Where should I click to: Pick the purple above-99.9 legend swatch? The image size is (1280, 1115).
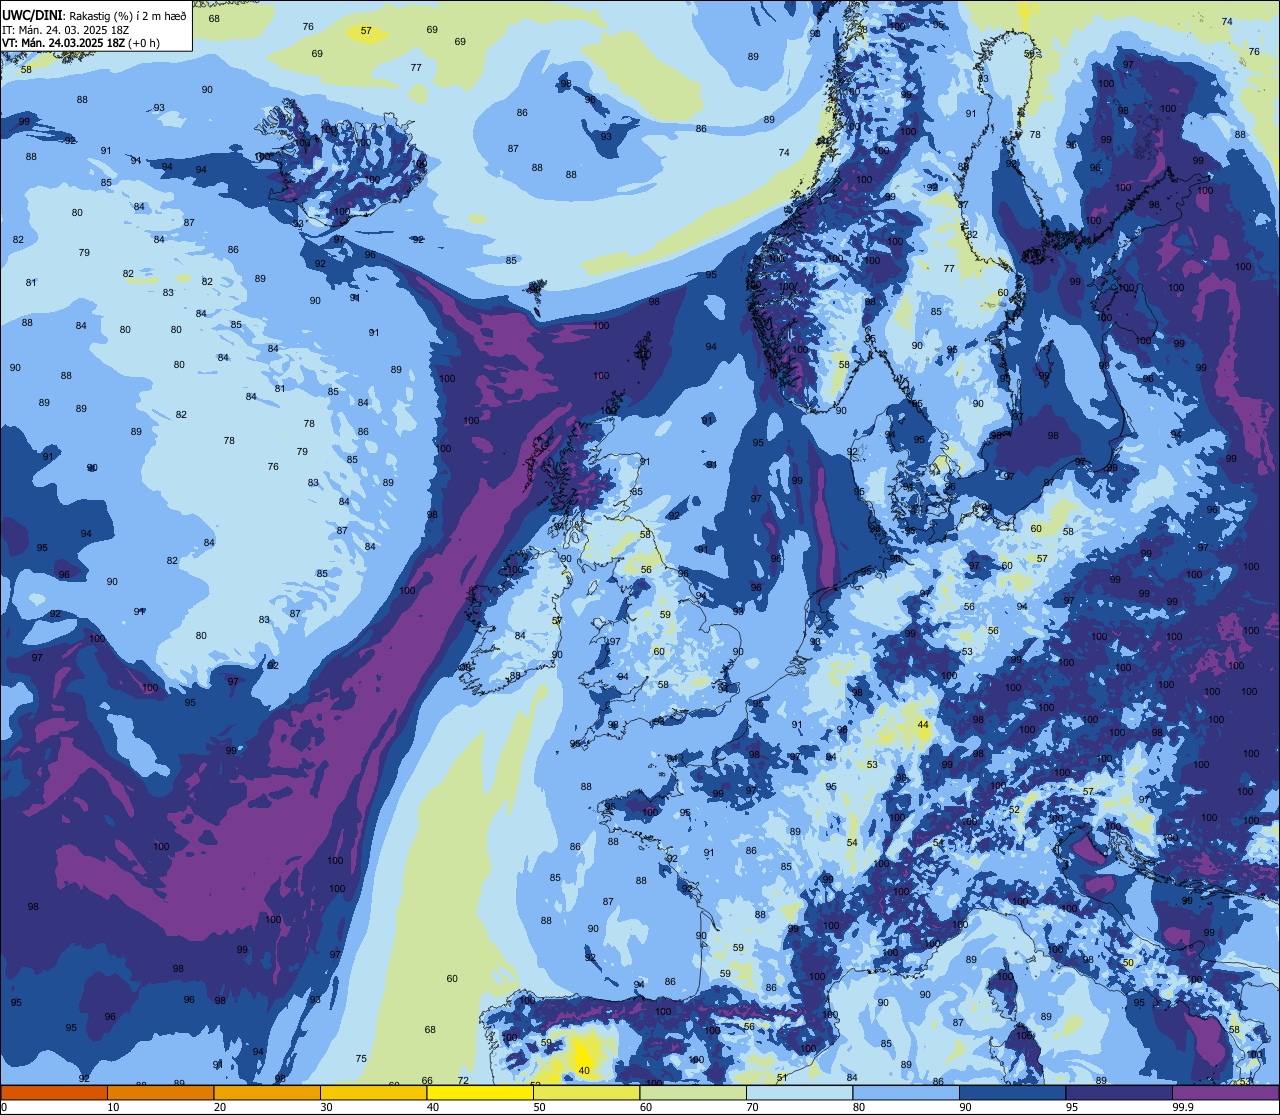[x=1225, y=1092]
